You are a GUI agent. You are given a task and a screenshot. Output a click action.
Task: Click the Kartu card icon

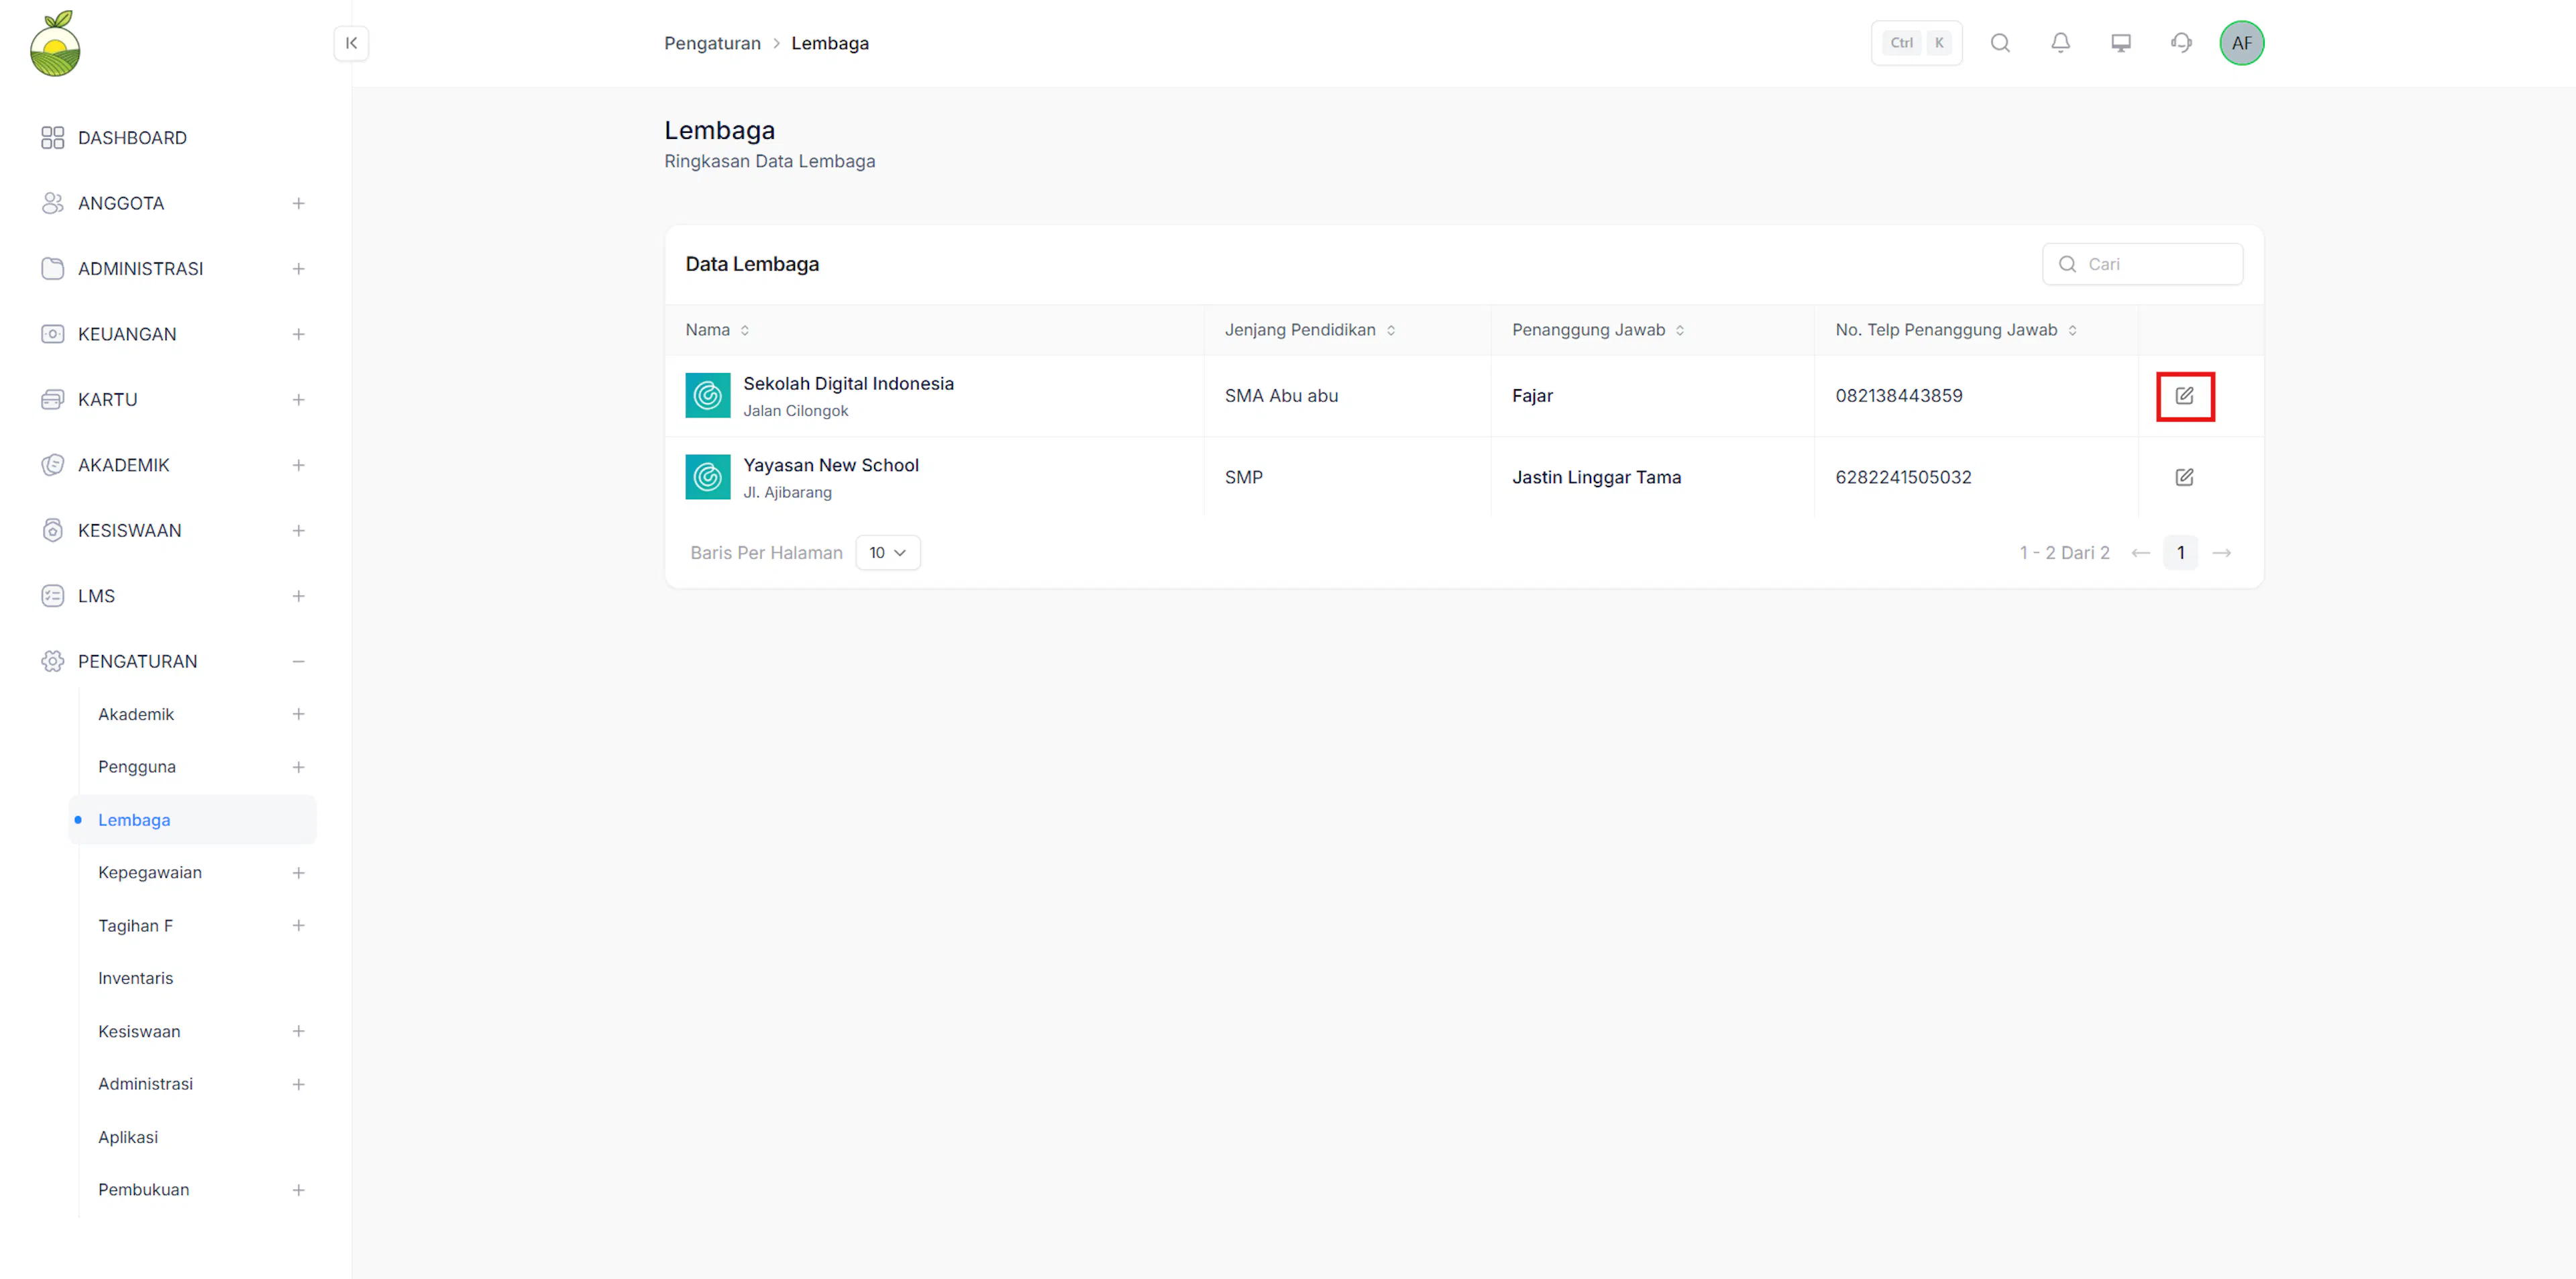coord(53,400)
